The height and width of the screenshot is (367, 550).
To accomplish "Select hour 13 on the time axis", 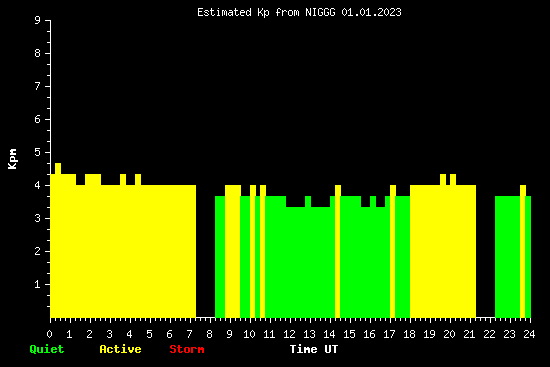I will pyautogui.click(x=309, y=334).
